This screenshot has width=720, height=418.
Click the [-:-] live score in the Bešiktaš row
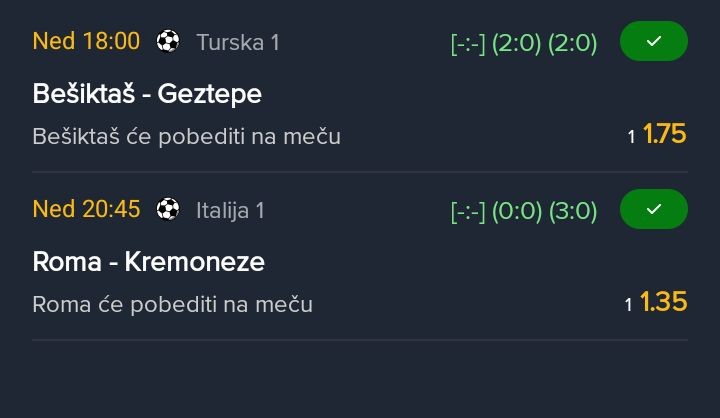[x=468, y=43]
